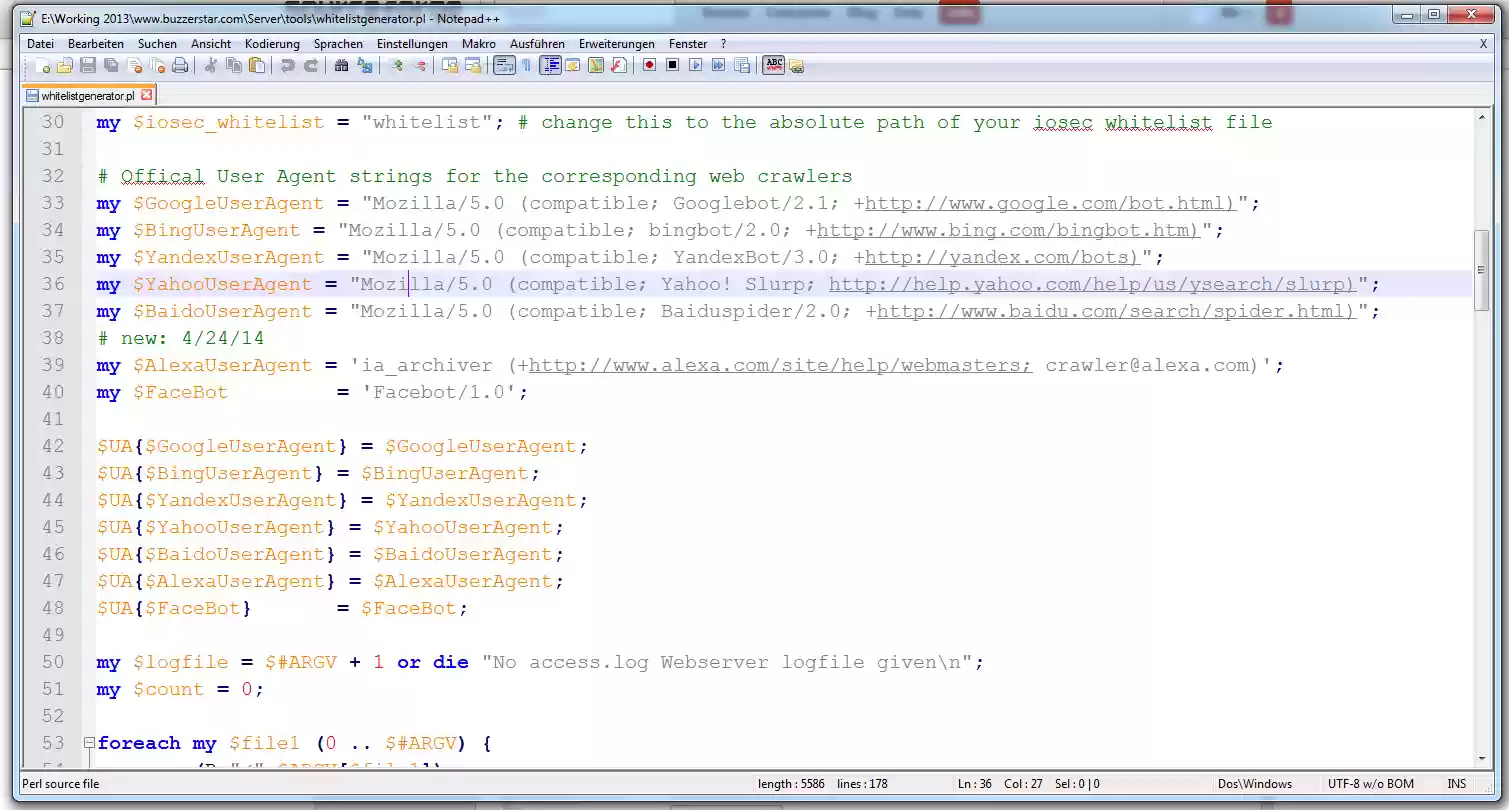Print the document using printer icon
This screenshot has height=810, width=1509.
[180, 66]
